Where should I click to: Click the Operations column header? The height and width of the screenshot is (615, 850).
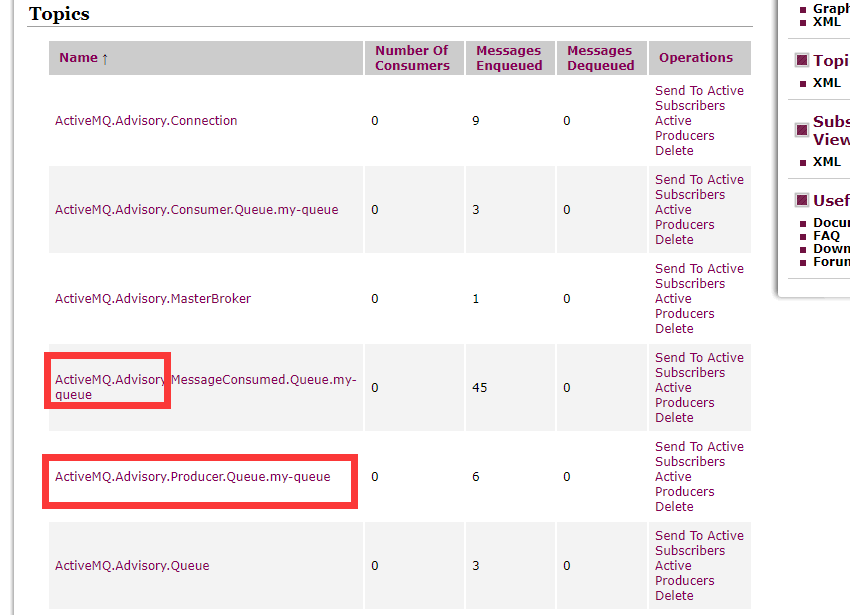pyautogui.click(x=696, y=57)
